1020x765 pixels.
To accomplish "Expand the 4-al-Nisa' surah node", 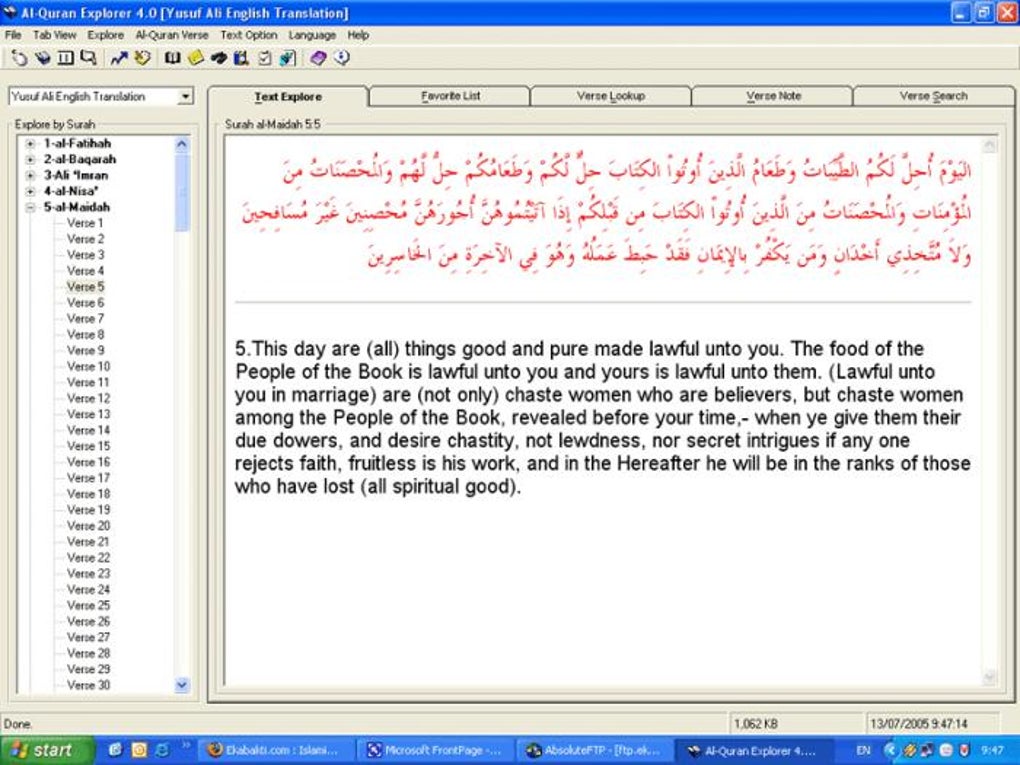I will tap(30, 191).
